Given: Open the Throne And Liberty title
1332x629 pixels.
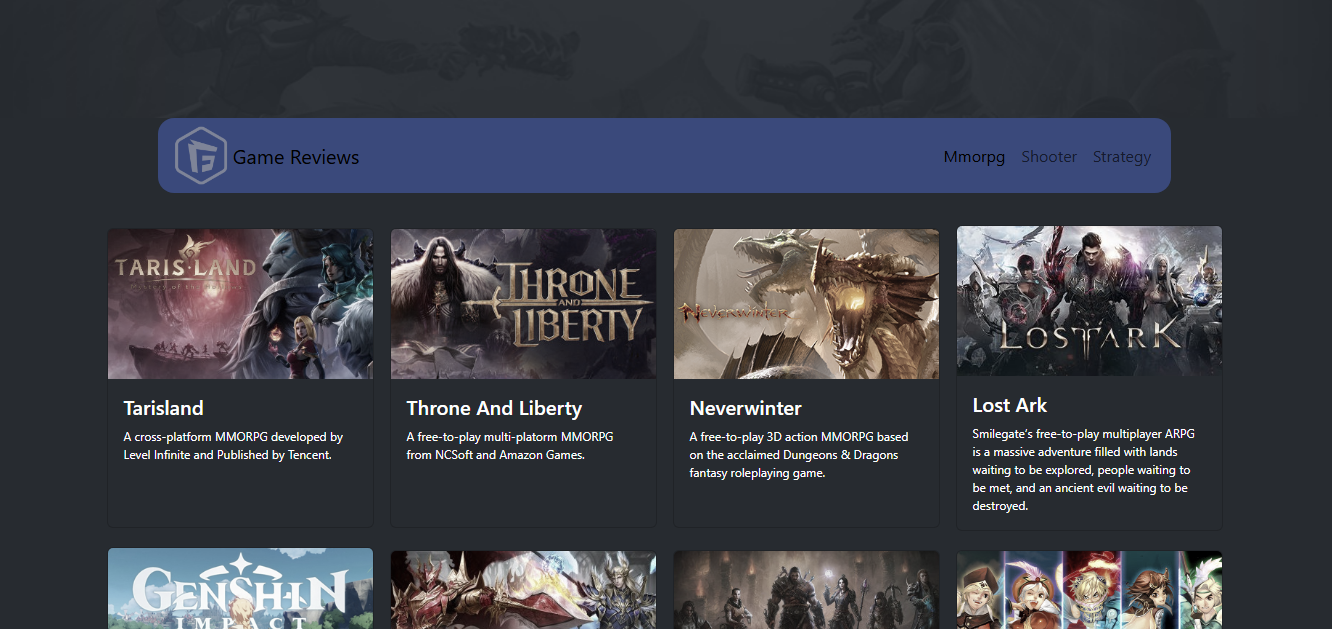Looking at the screenshot, I should click(x=494, y=408).
